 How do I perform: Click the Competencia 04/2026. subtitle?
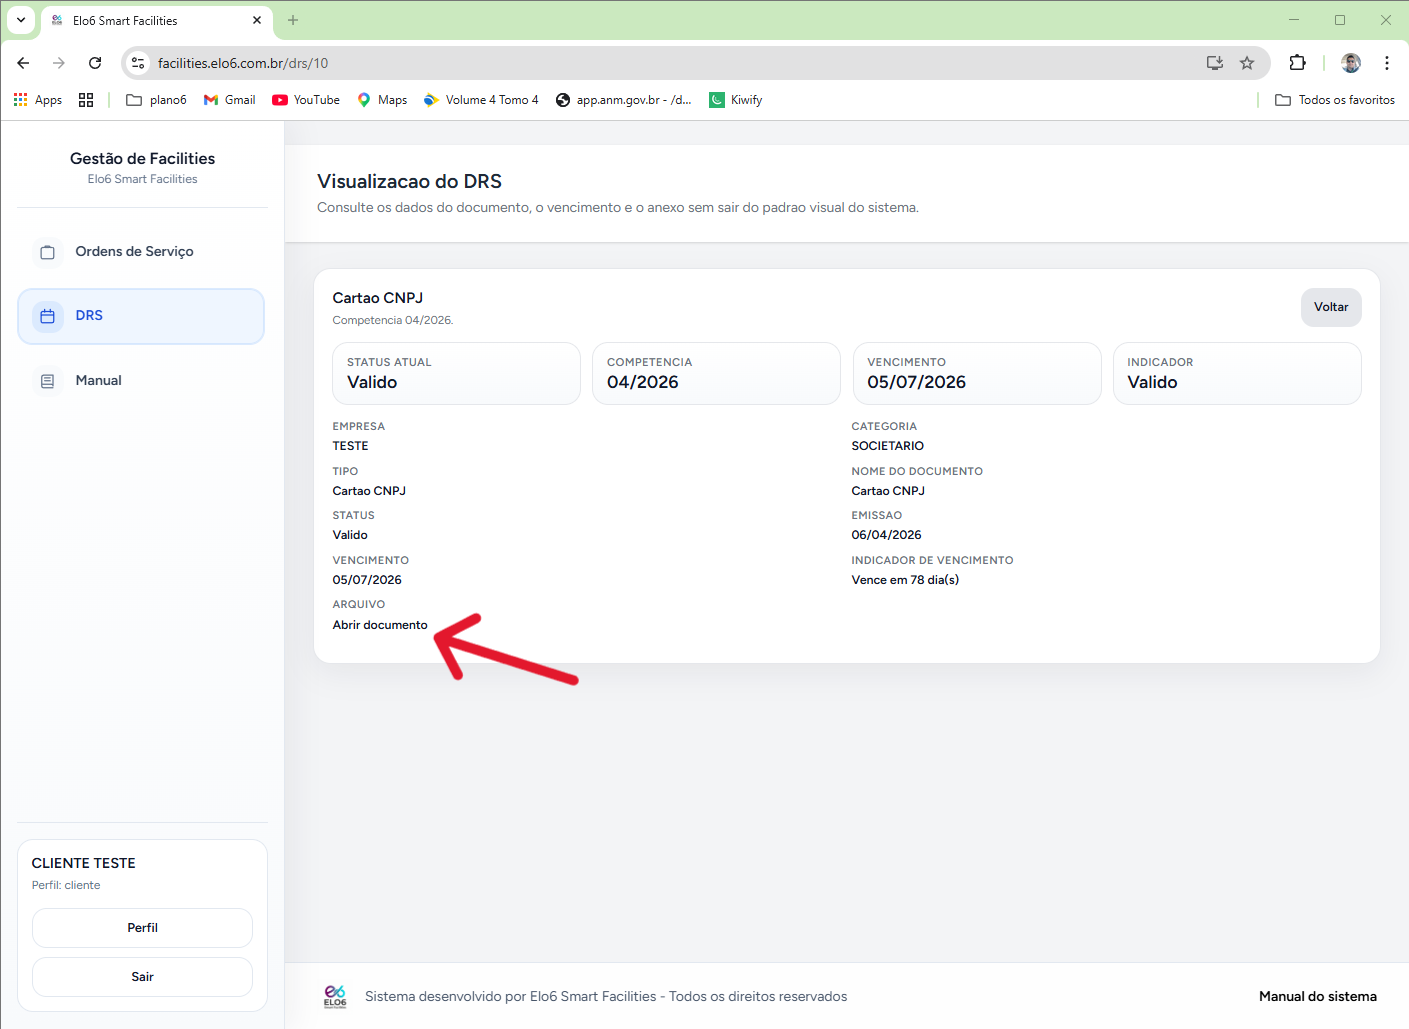393,320
